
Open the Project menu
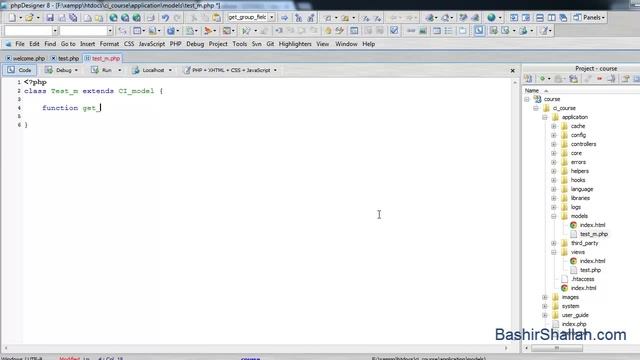click(x=218, y=44)
